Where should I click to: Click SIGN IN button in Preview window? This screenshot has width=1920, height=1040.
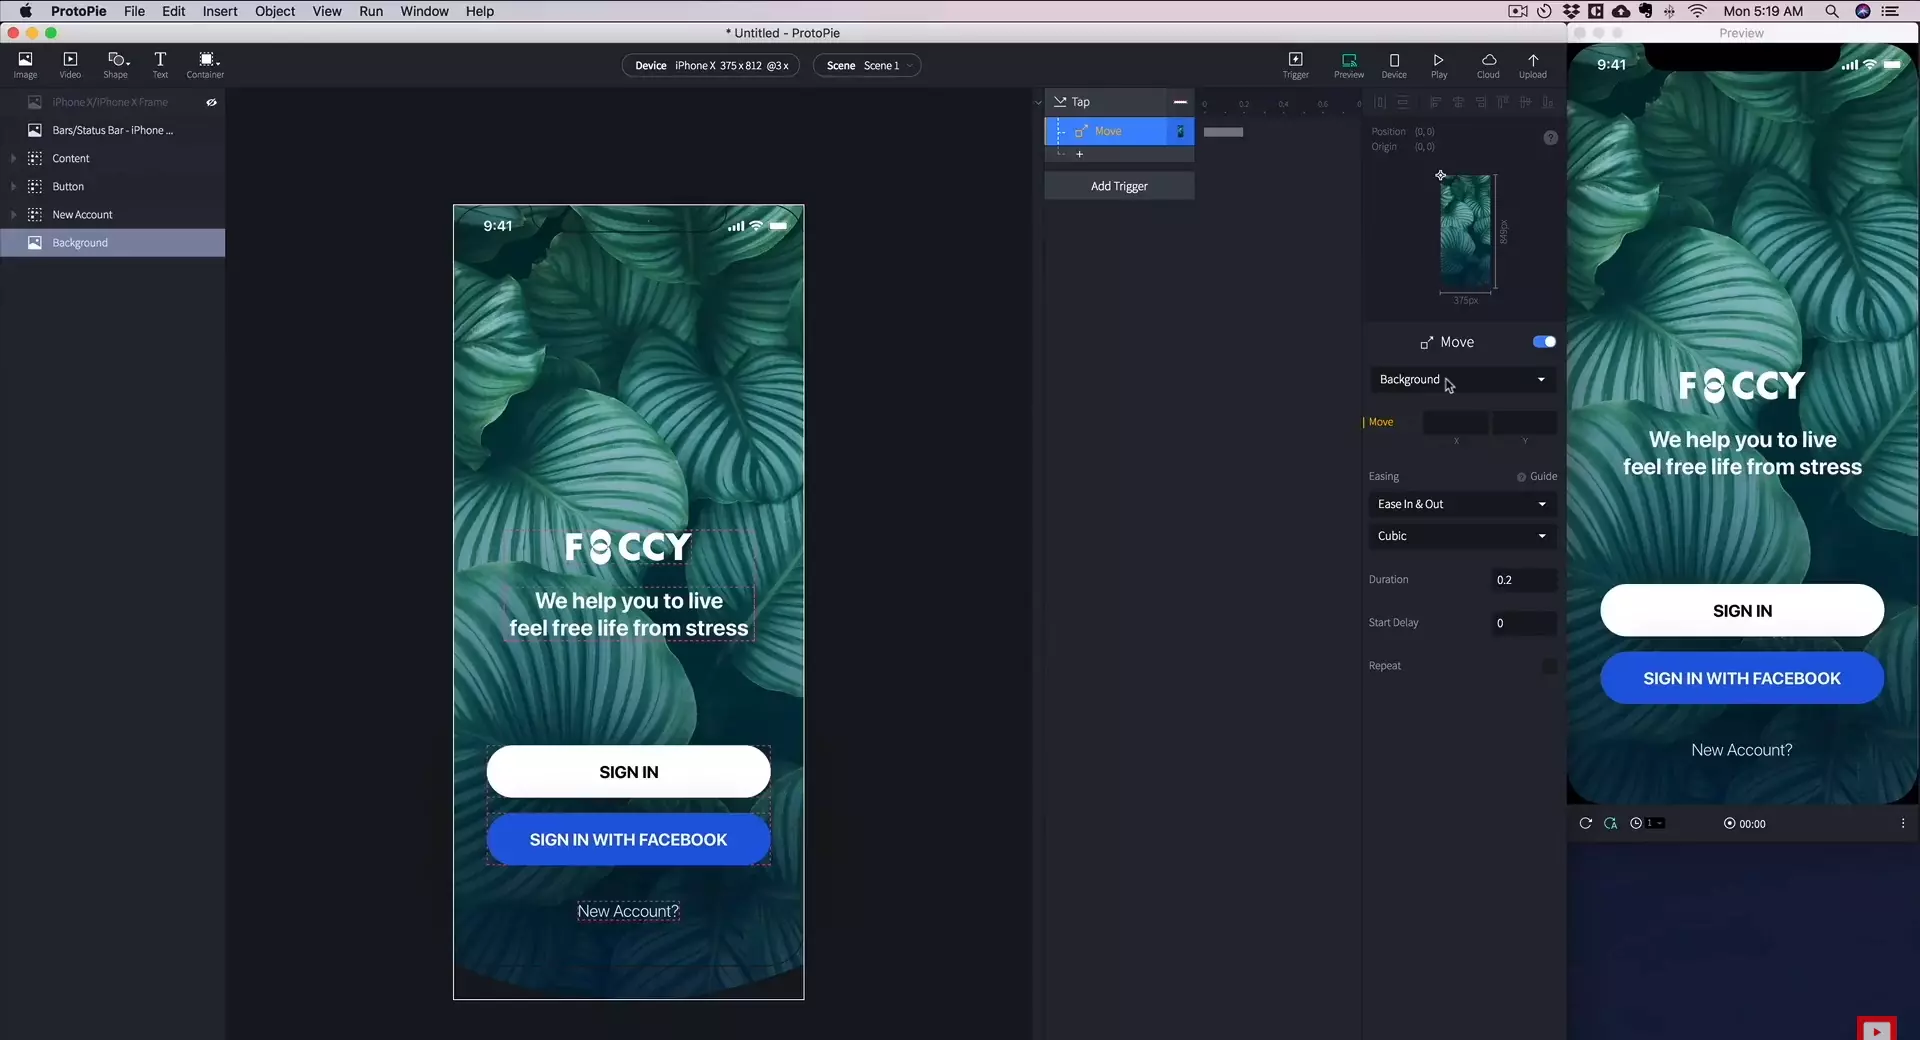click(x=1742, y=611)
